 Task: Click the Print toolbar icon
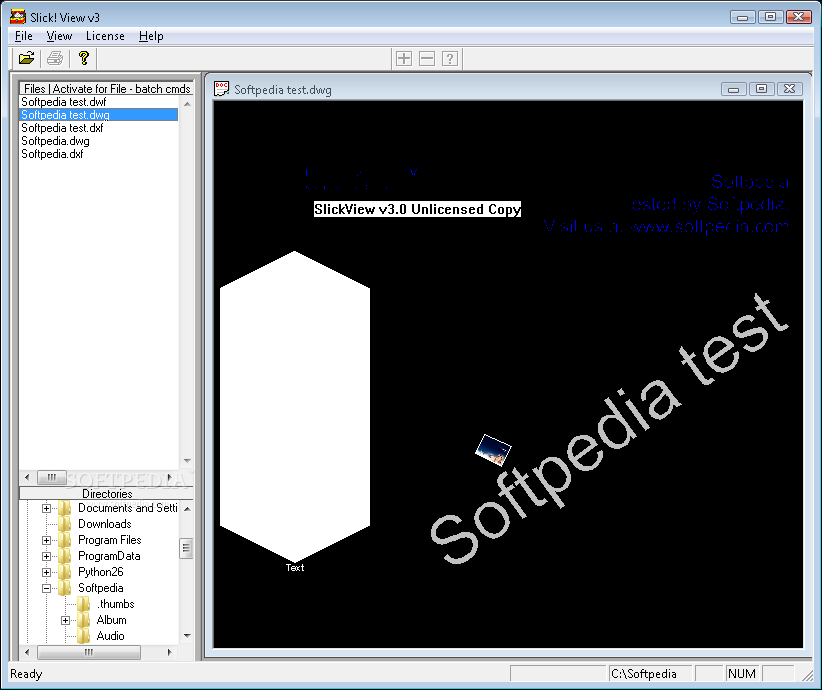(x=55, y=58)
